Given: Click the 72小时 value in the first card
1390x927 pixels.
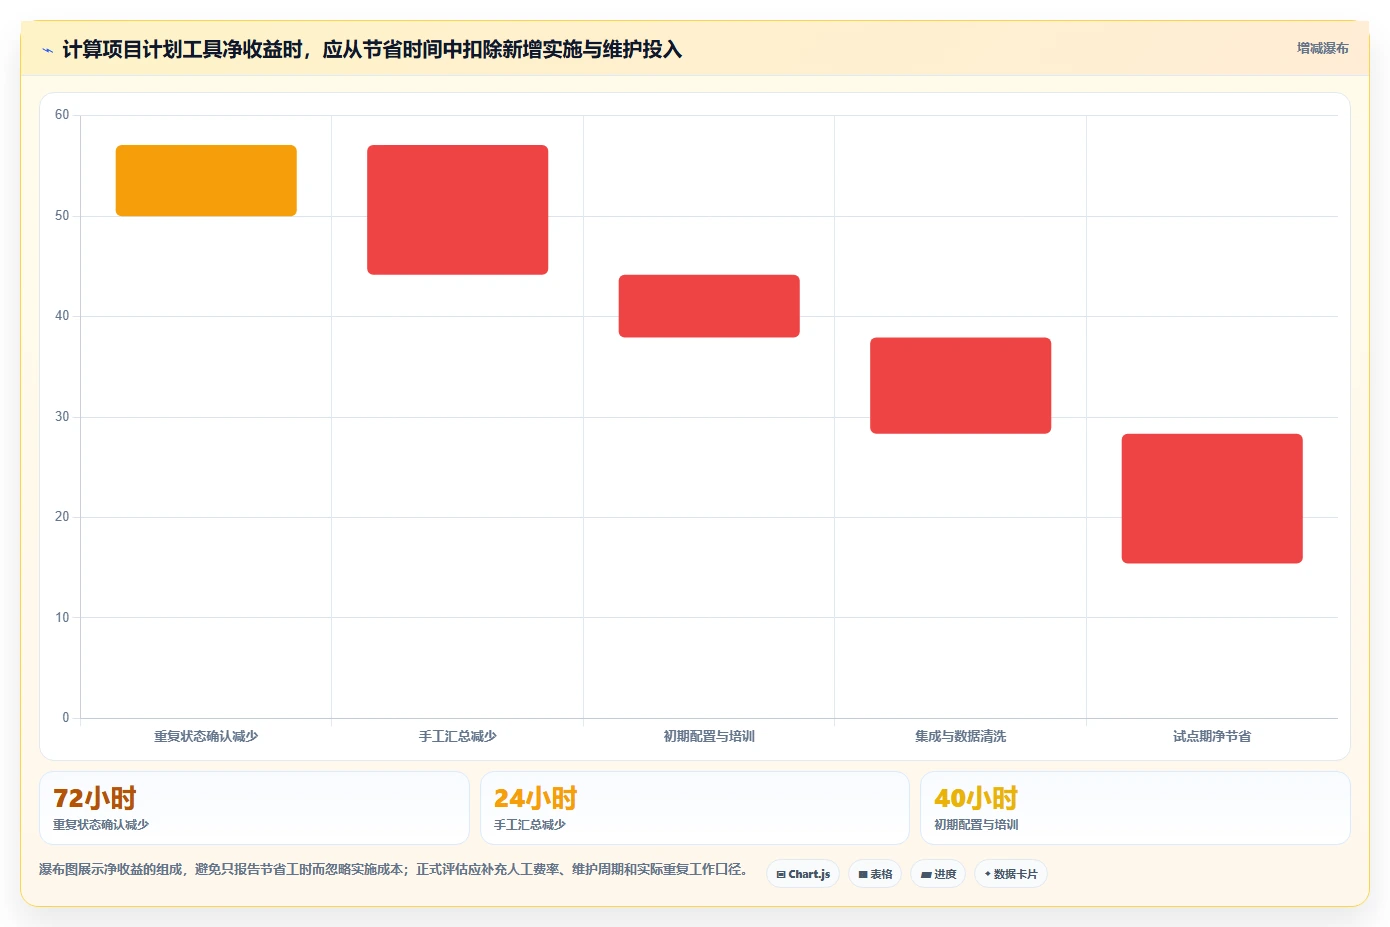Looking at the screenshot, I should (x=95, y=798).
